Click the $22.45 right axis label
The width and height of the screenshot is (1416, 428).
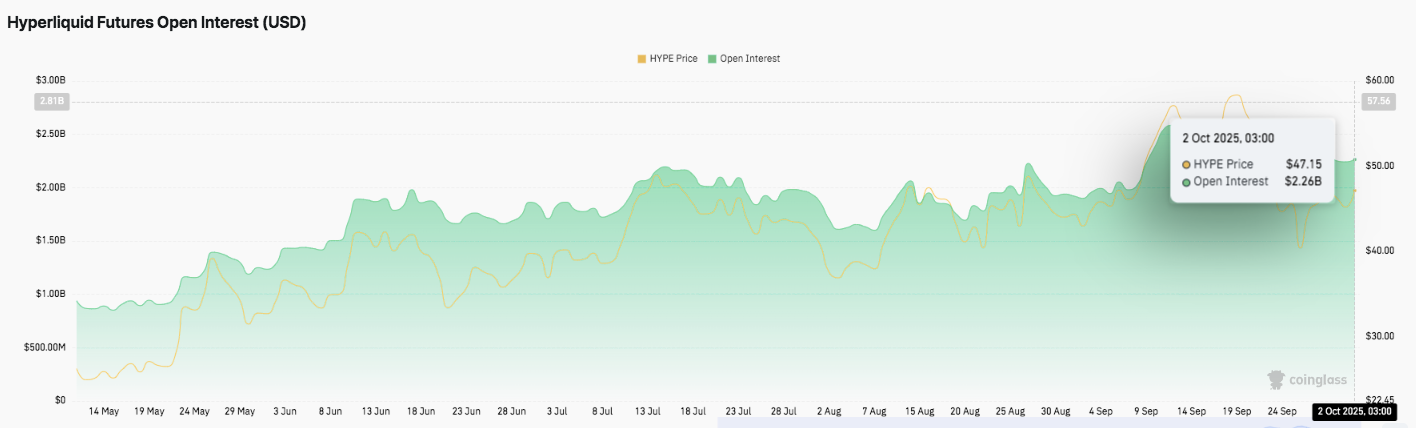click(x=1380, y=401)
